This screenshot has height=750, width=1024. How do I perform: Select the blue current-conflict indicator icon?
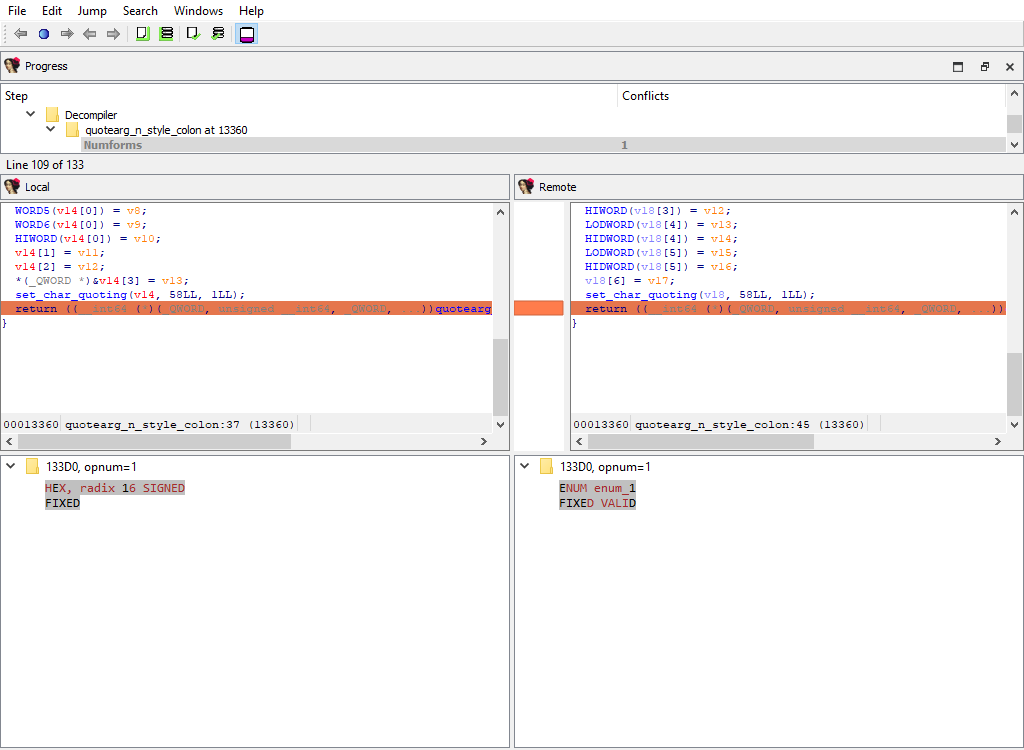coord(42,33)
